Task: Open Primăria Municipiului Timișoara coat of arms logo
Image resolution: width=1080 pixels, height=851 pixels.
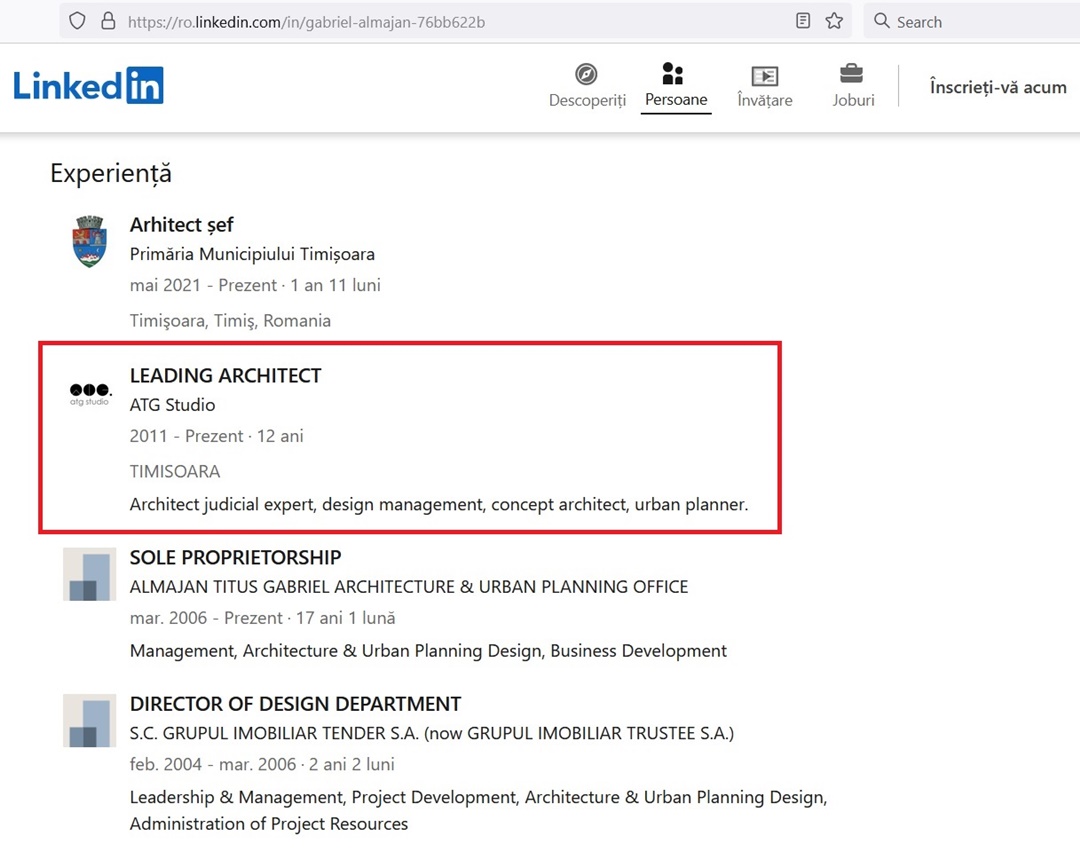Action: click(x=90, y=242)
